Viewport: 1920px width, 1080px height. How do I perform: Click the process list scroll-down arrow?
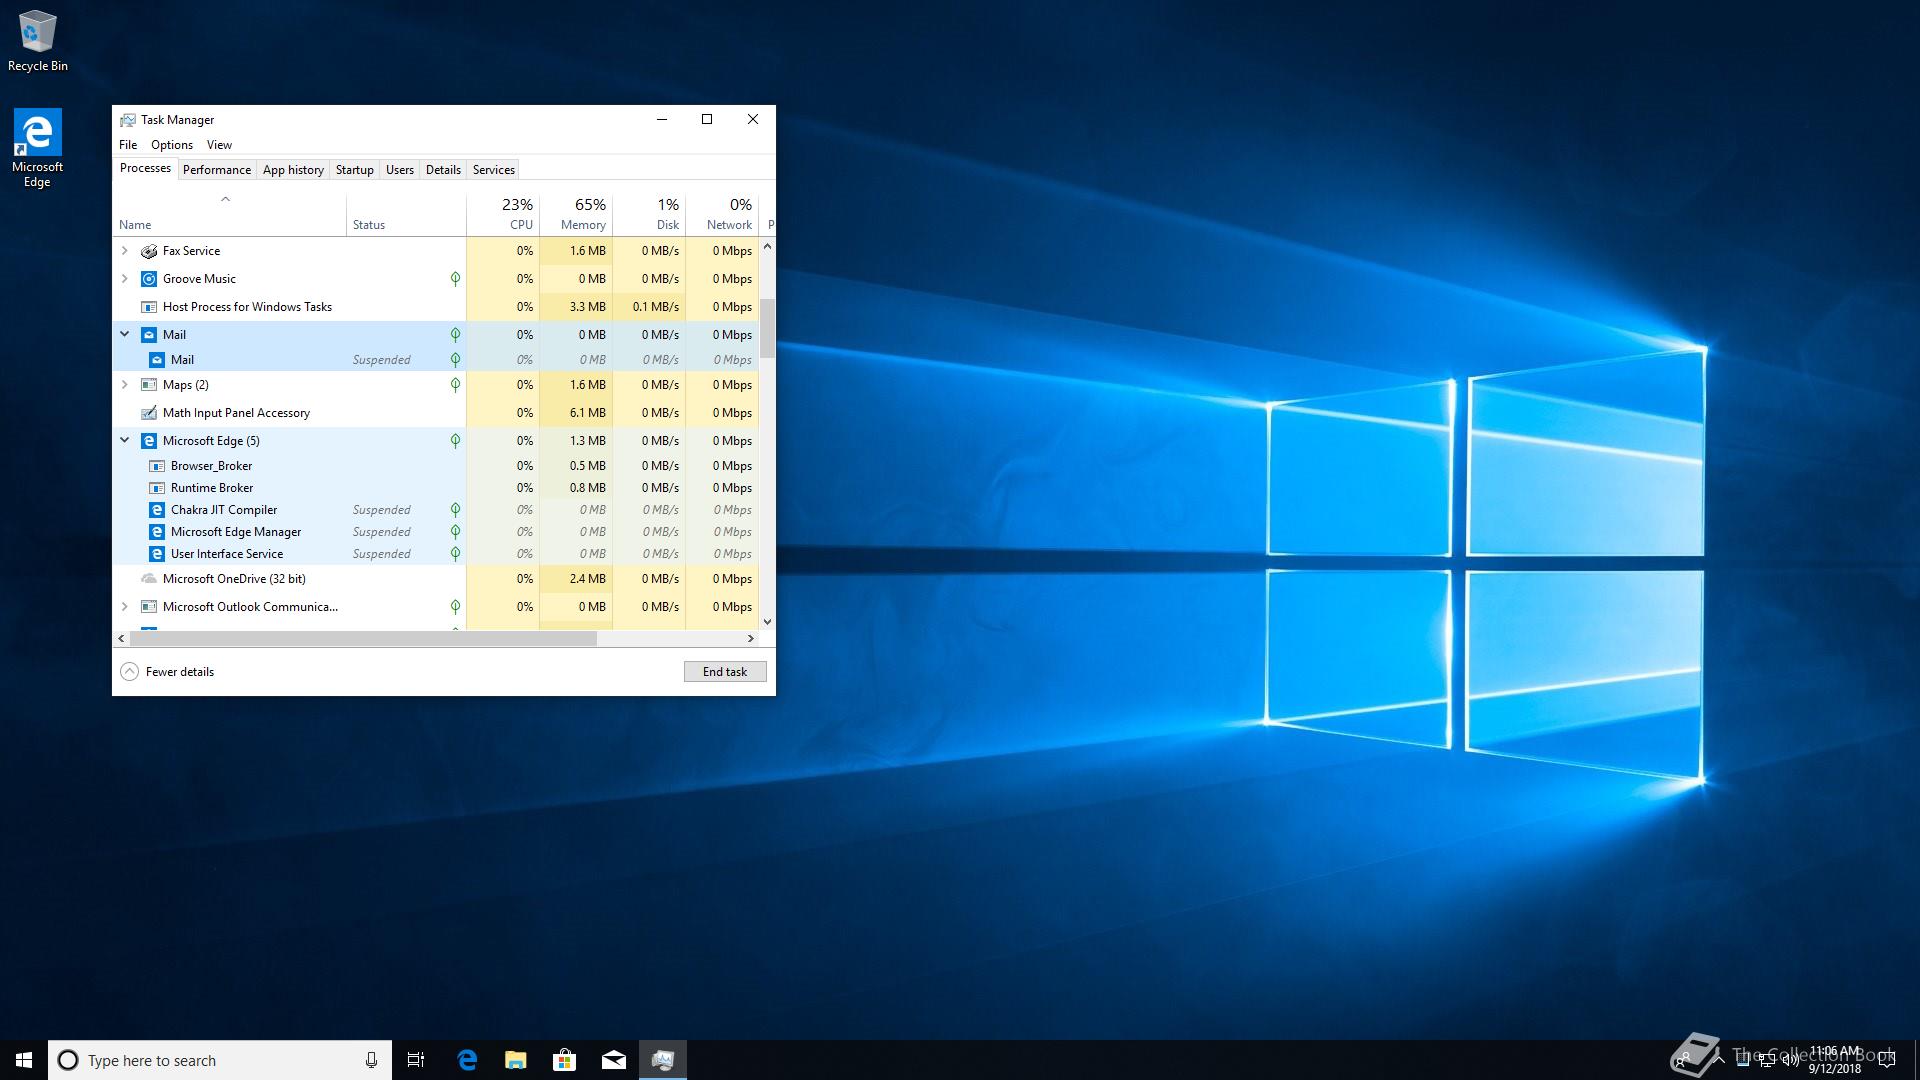767,622
